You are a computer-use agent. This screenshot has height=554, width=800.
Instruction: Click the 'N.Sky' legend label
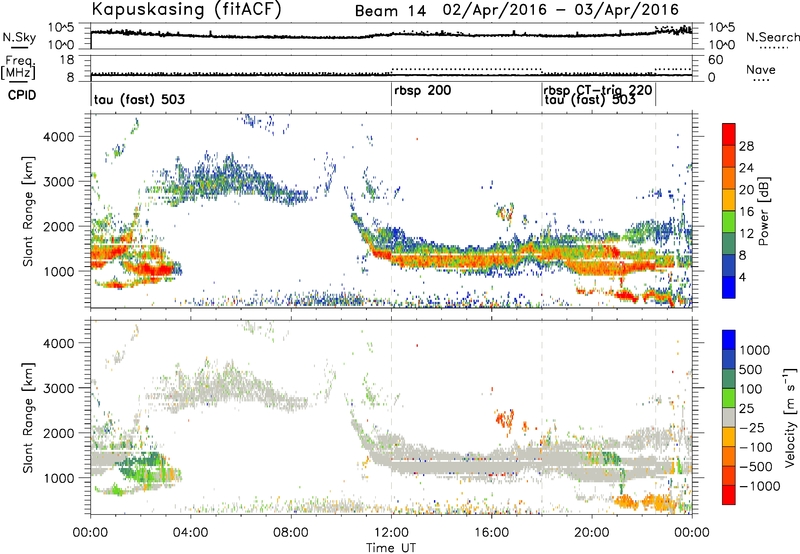pos(19,37)
